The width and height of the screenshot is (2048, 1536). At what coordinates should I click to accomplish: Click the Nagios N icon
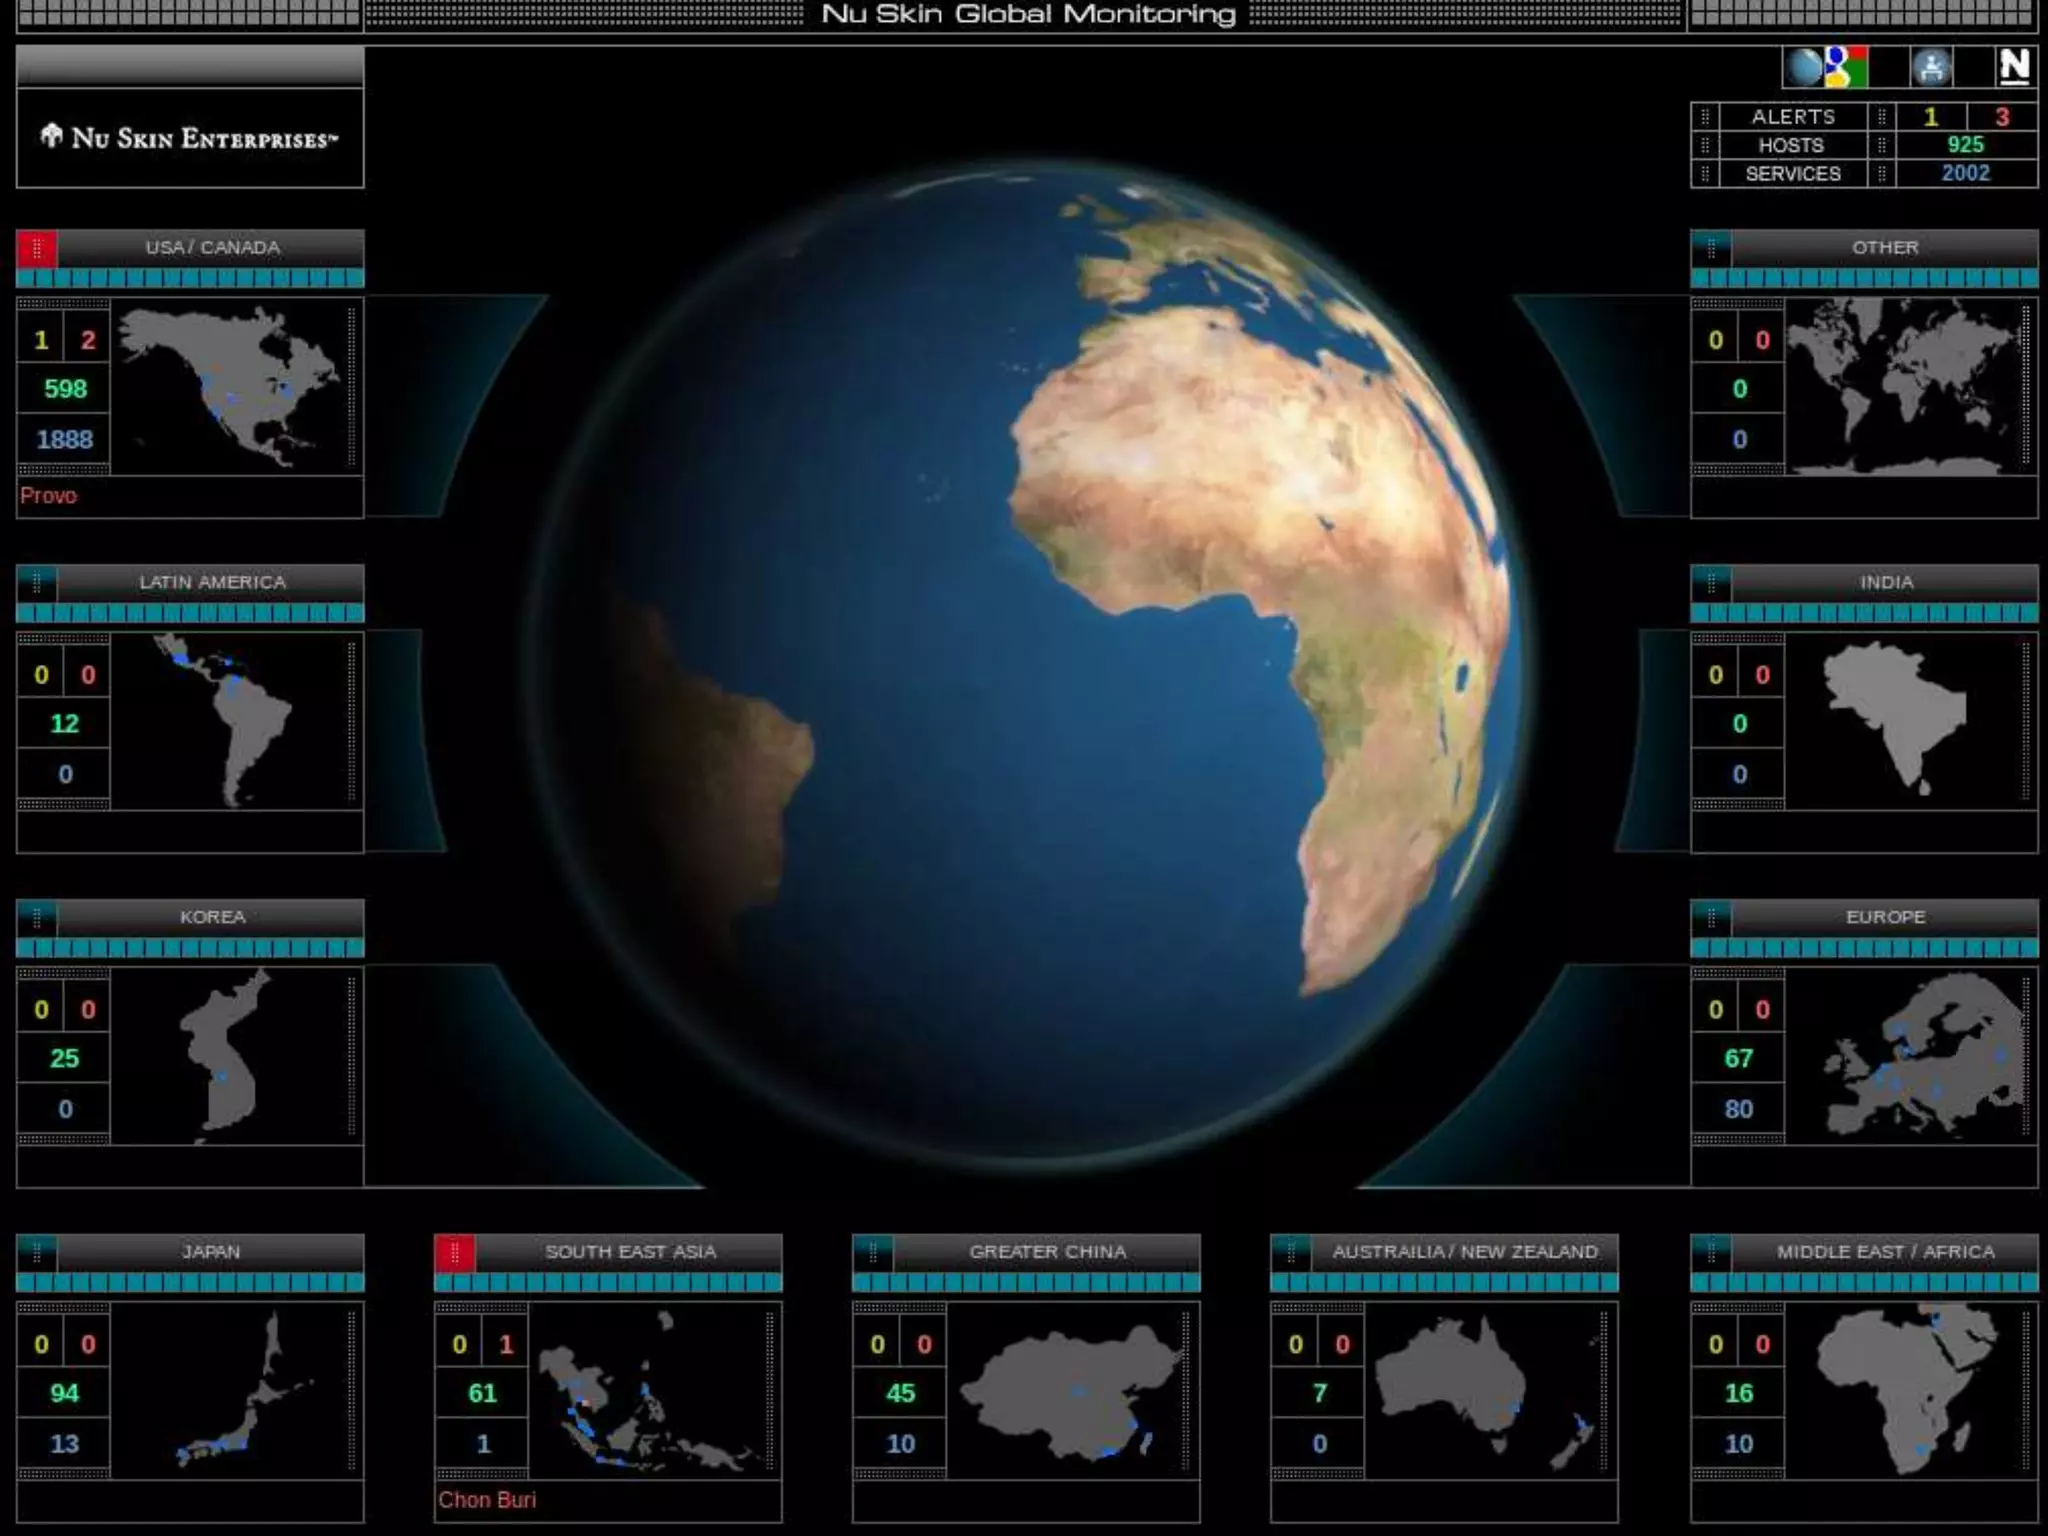(2014, 68)
